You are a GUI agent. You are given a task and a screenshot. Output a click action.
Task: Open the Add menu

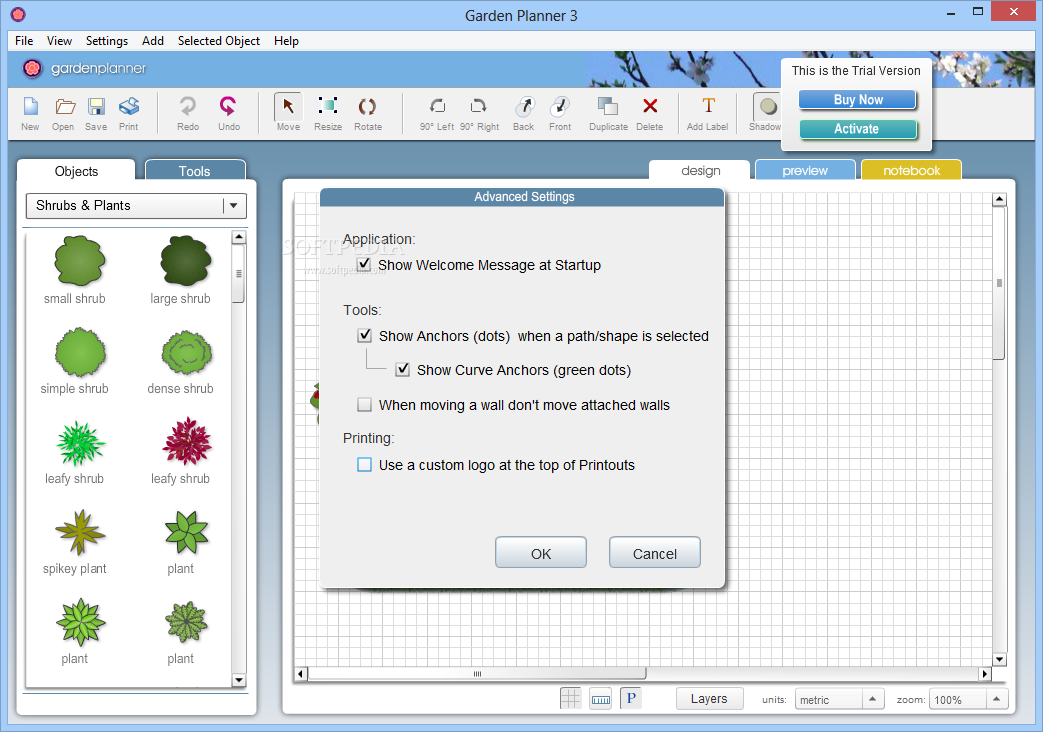pyautogui.click(x=153, y=41)
